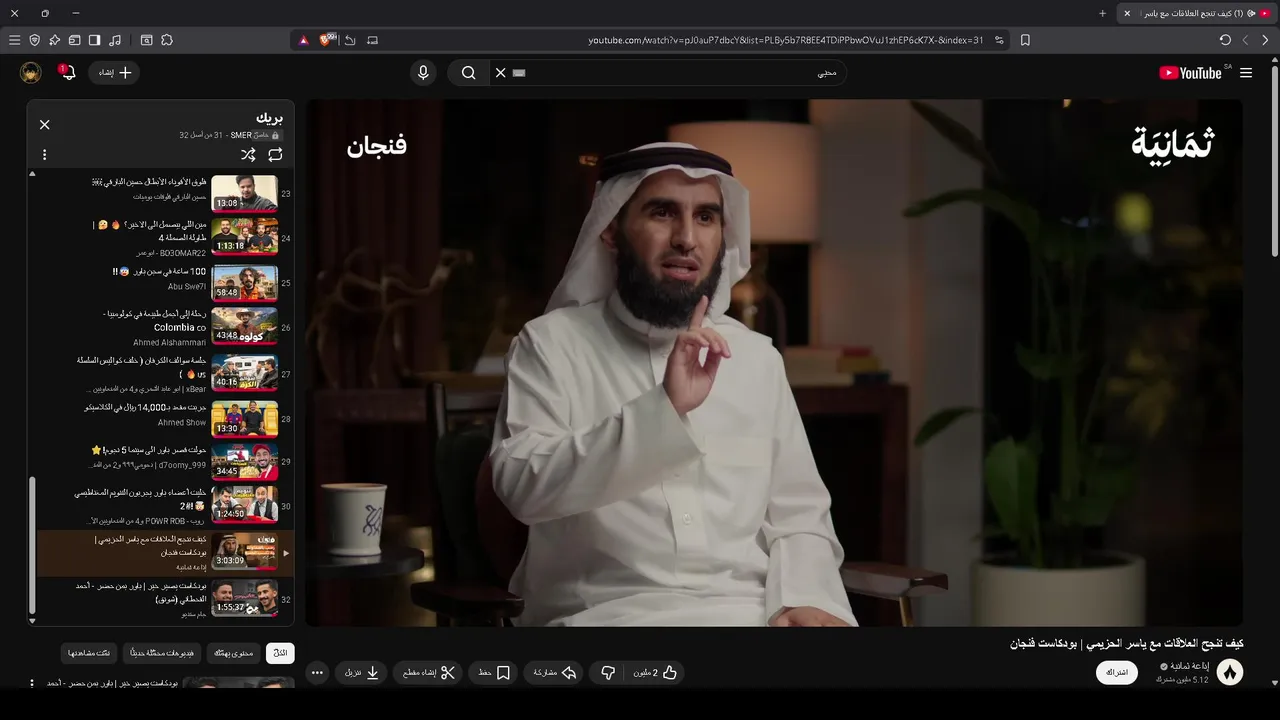Play playlist video 24 thumbnail (1:13:18)
The width and height of the screenshot is (1280, 720).
pyautogui.click(x=244, y=237)
